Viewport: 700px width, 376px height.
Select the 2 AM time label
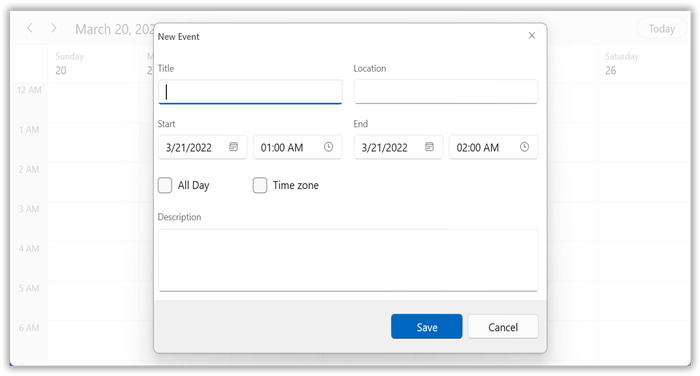(29, 170)
